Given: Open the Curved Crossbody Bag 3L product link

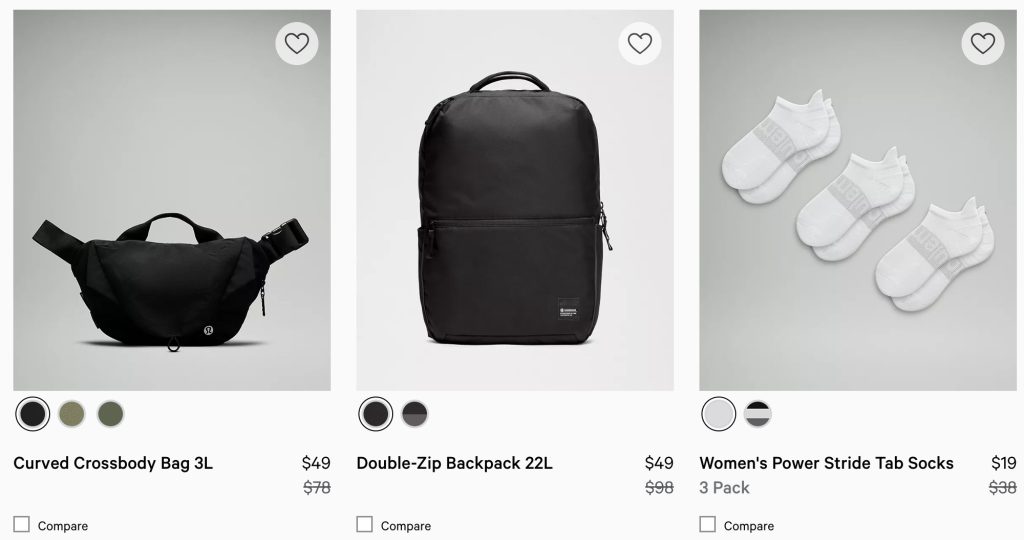Looking at the screenshot, I should [113, 463].
